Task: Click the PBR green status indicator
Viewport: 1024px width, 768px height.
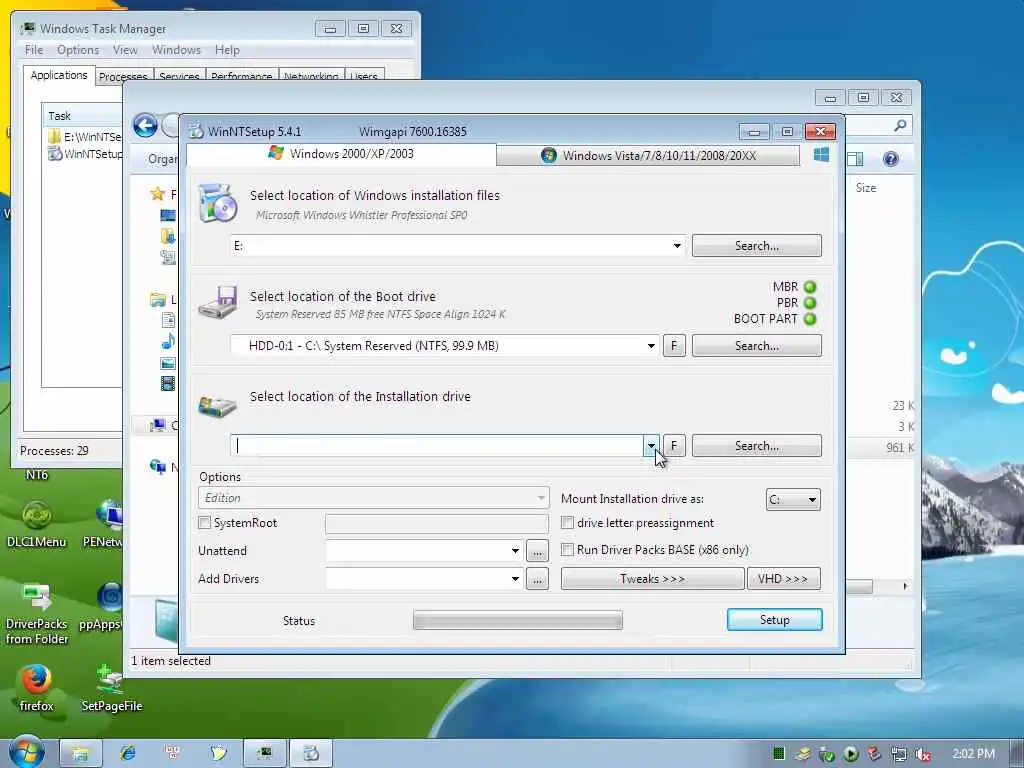Action: coord(810,303)
